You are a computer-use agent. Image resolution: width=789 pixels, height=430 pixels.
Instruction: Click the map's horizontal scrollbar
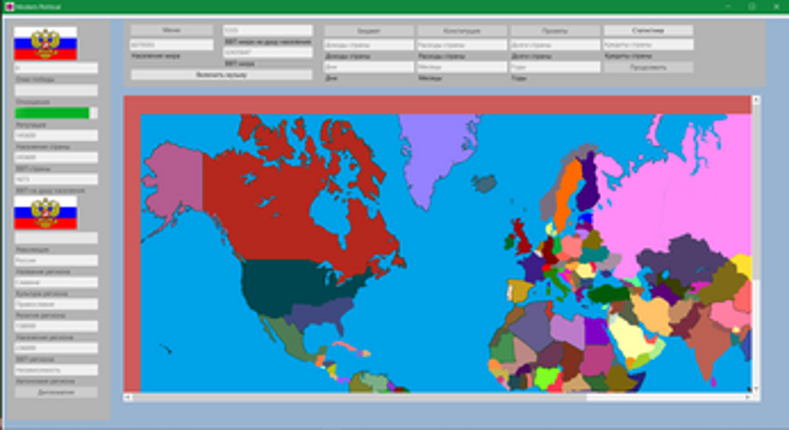(x=440, y=397)
